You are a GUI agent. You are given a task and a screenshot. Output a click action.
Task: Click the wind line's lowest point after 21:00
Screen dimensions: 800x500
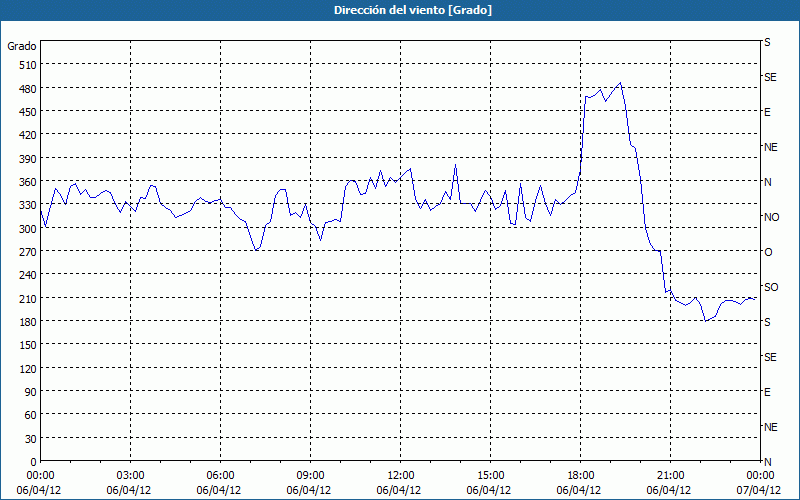pos(706,321)
